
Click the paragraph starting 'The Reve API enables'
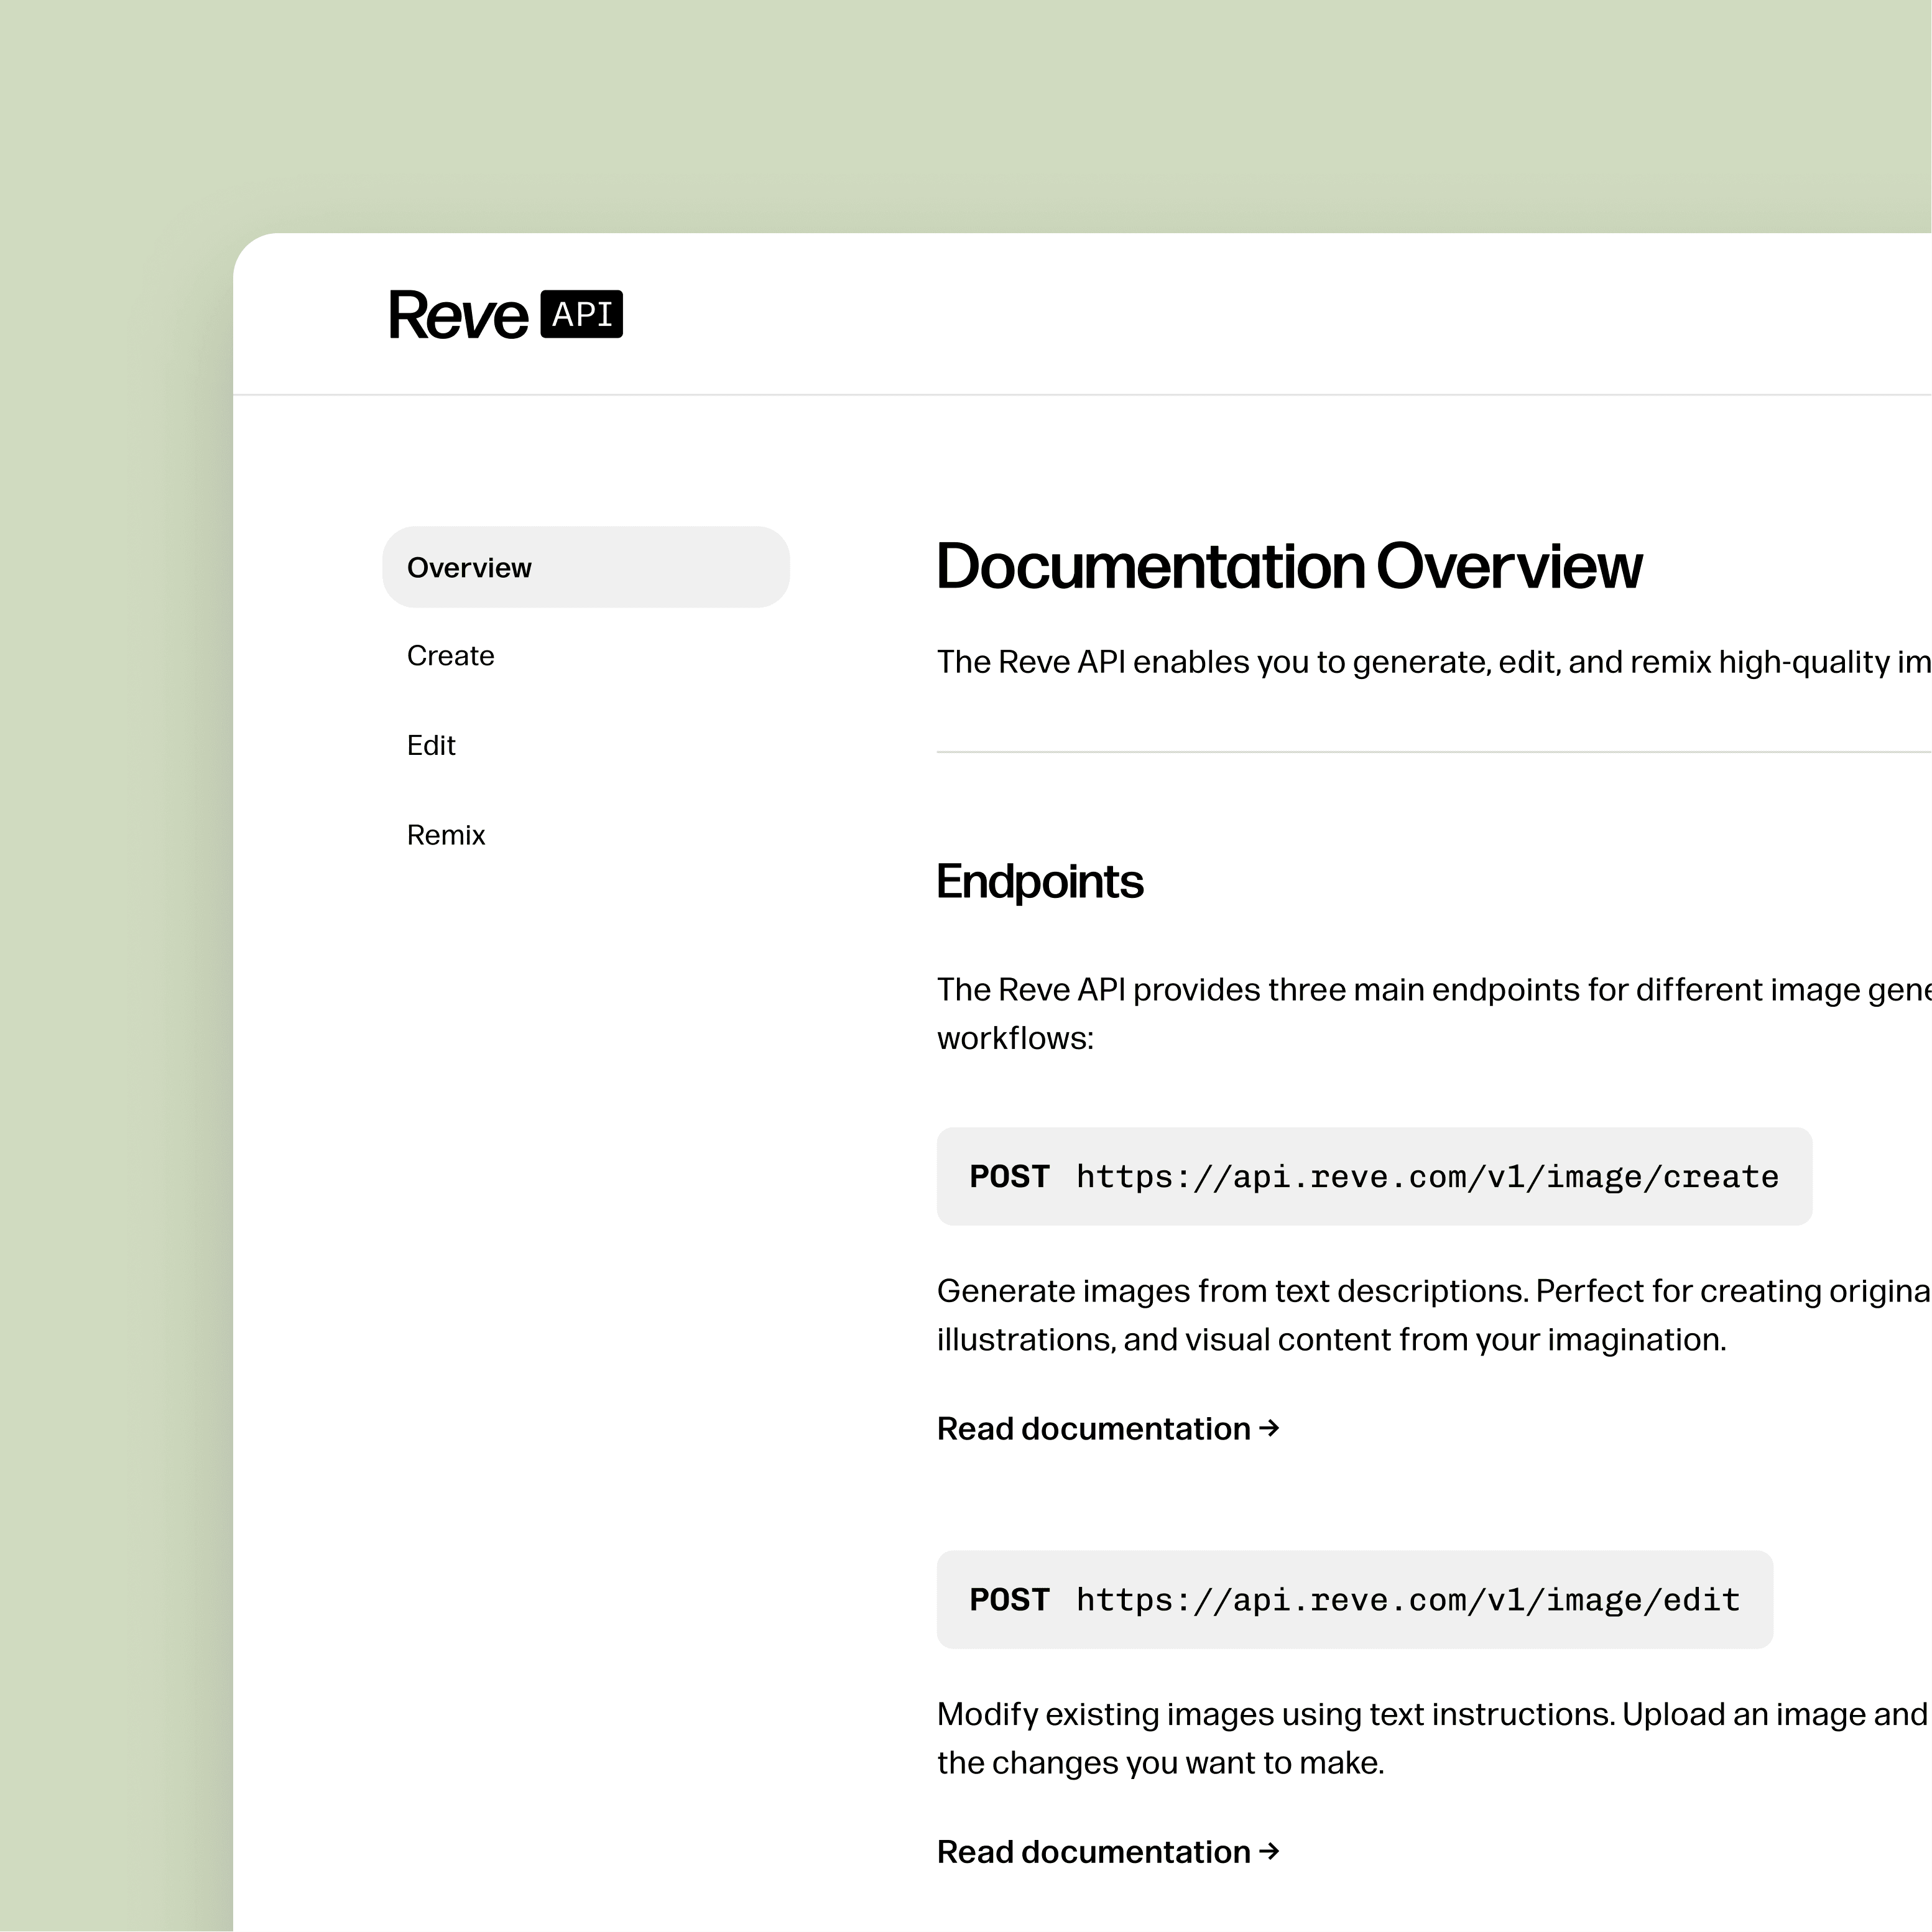coord(1430,662)
